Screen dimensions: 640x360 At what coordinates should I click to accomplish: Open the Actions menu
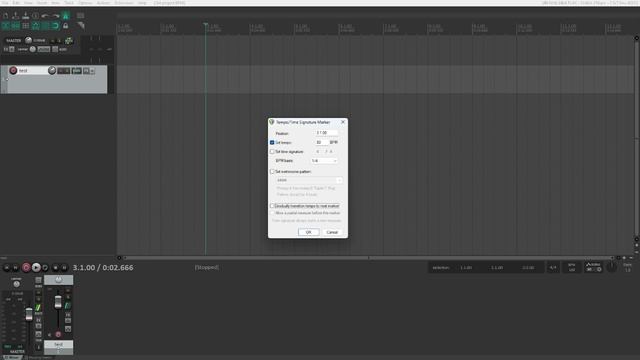click(103, 3)
